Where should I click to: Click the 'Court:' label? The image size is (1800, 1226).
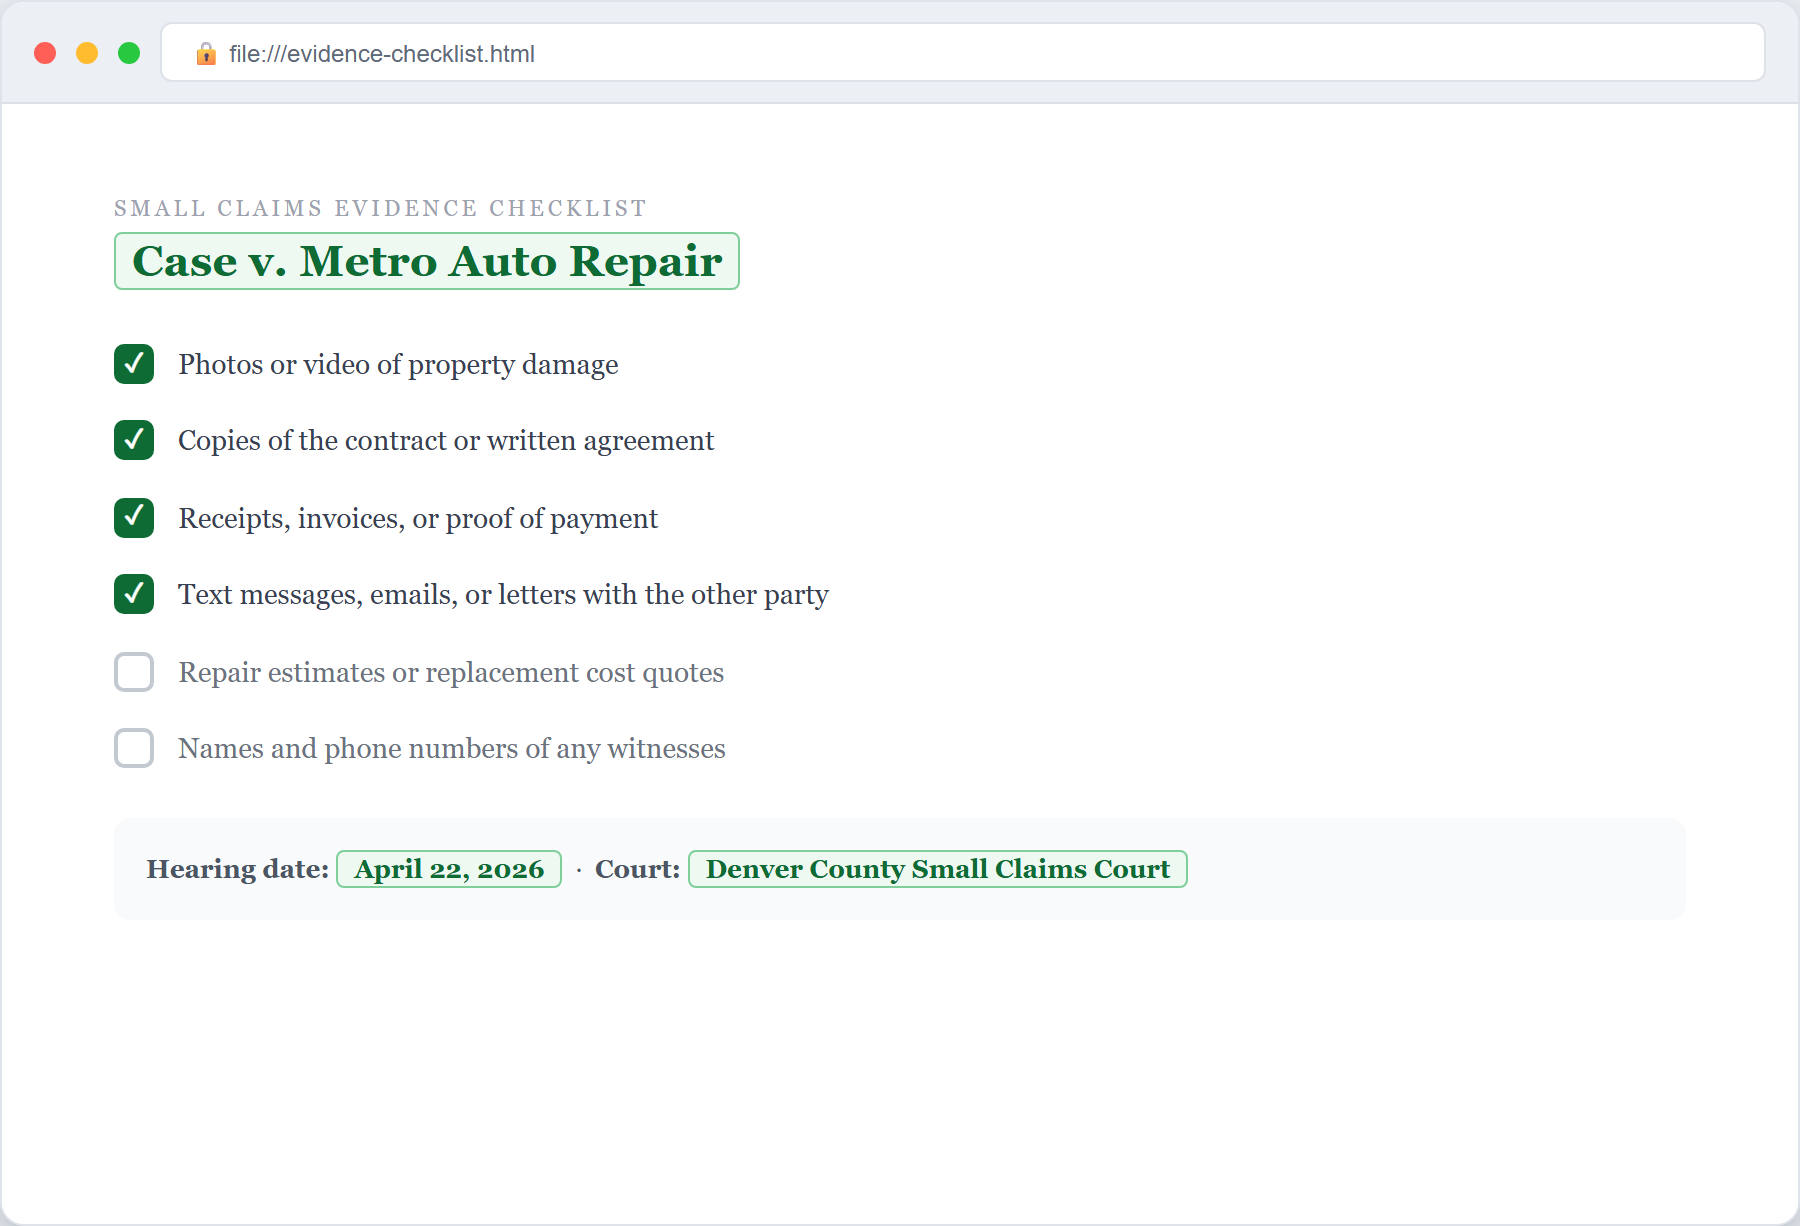coord(637,869)
